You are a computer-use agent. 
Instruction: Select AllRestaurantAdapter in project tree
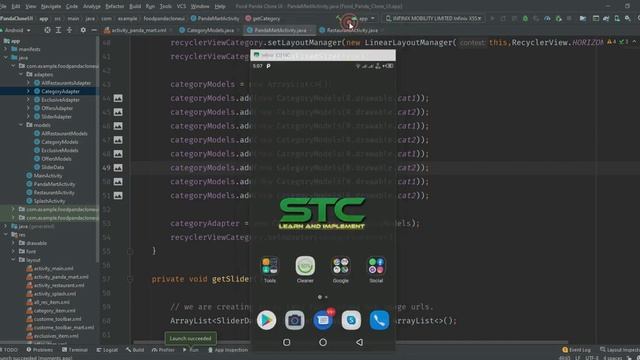click(66, 83)
